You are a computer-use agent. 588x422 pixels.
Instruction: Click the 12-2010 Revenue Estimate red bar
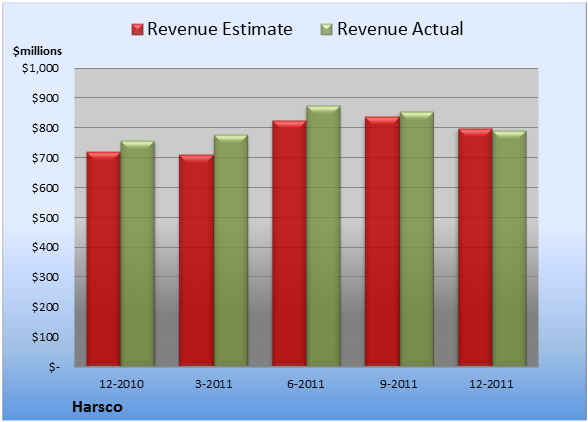(104, 259)
